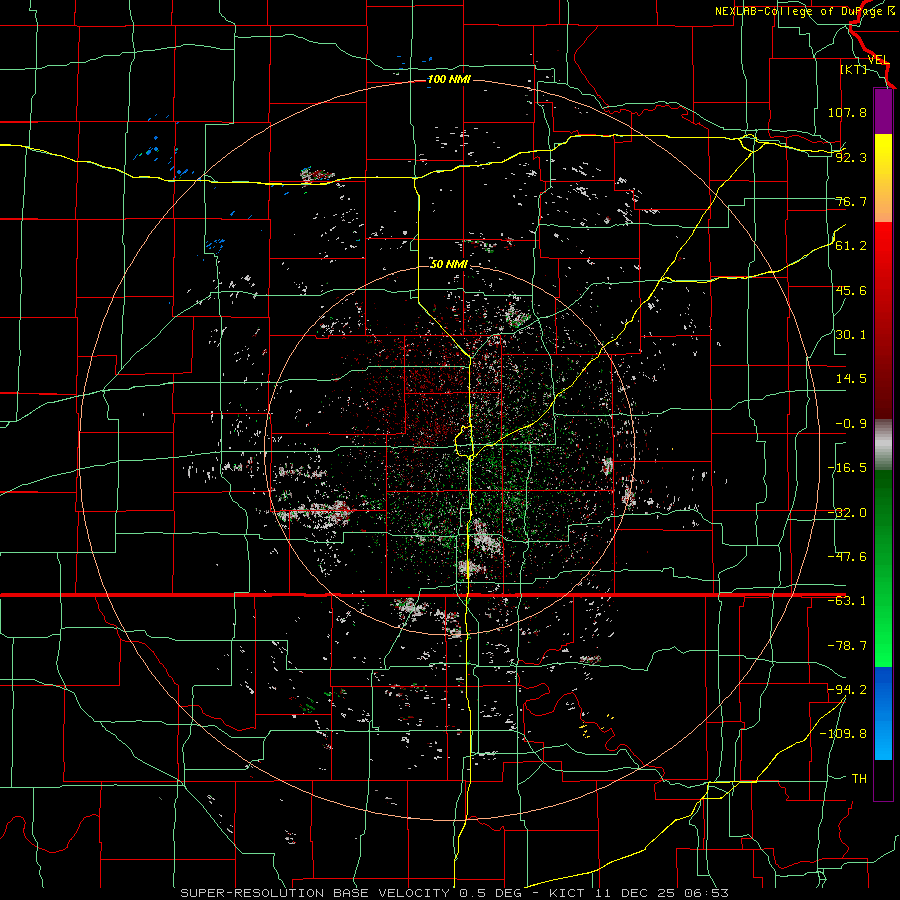Select the -109.8 velocity scale value
The width and height of the screenshot is (900, 900).
pos(844,734)
